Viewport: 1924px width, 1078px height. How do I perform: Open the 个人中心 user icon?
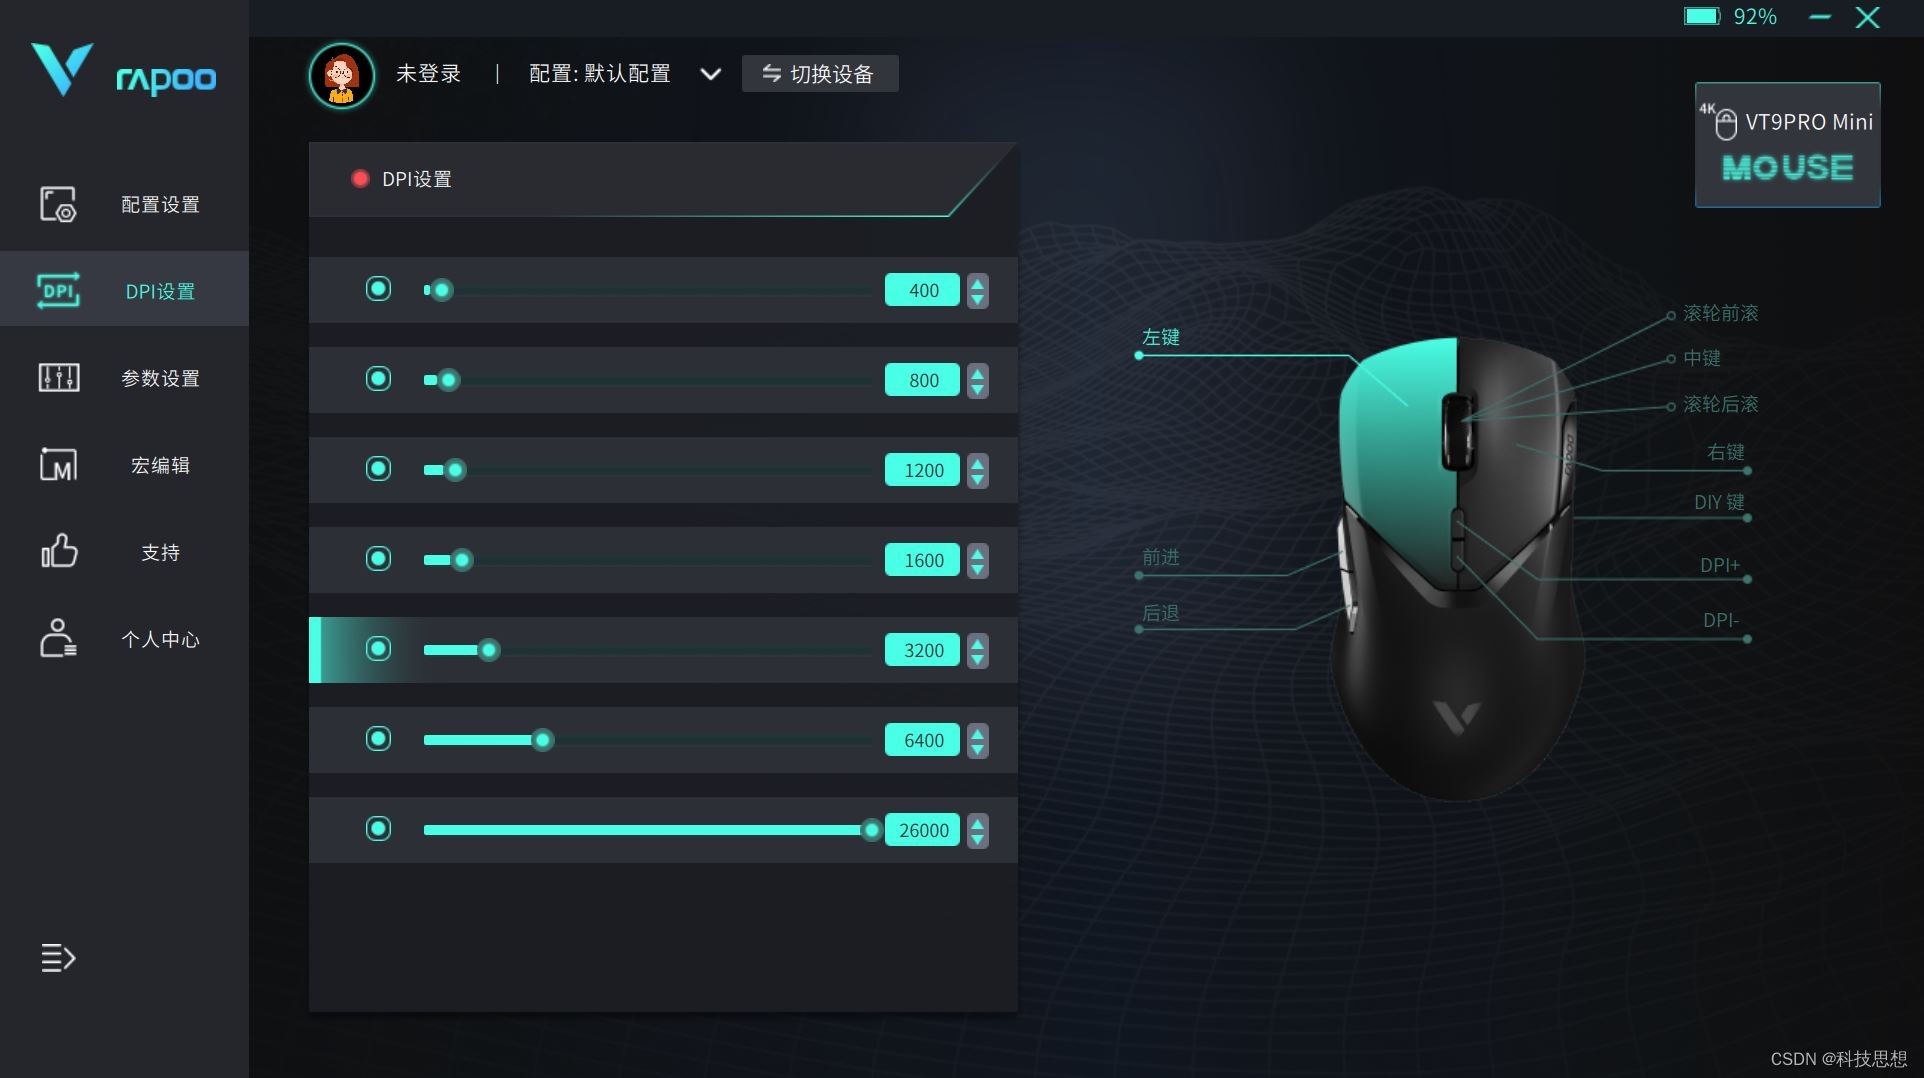[x=58, y=638]
